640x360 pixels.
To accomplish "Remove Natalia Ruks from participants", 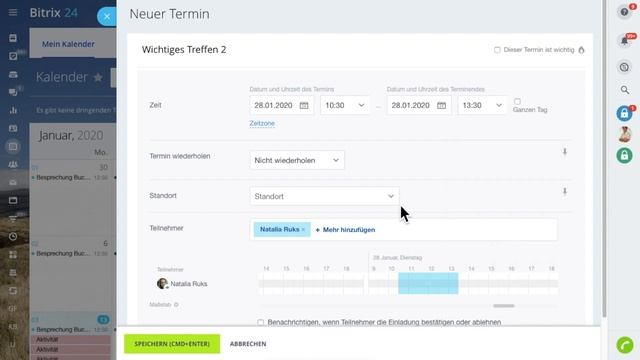I will point(303,230).
